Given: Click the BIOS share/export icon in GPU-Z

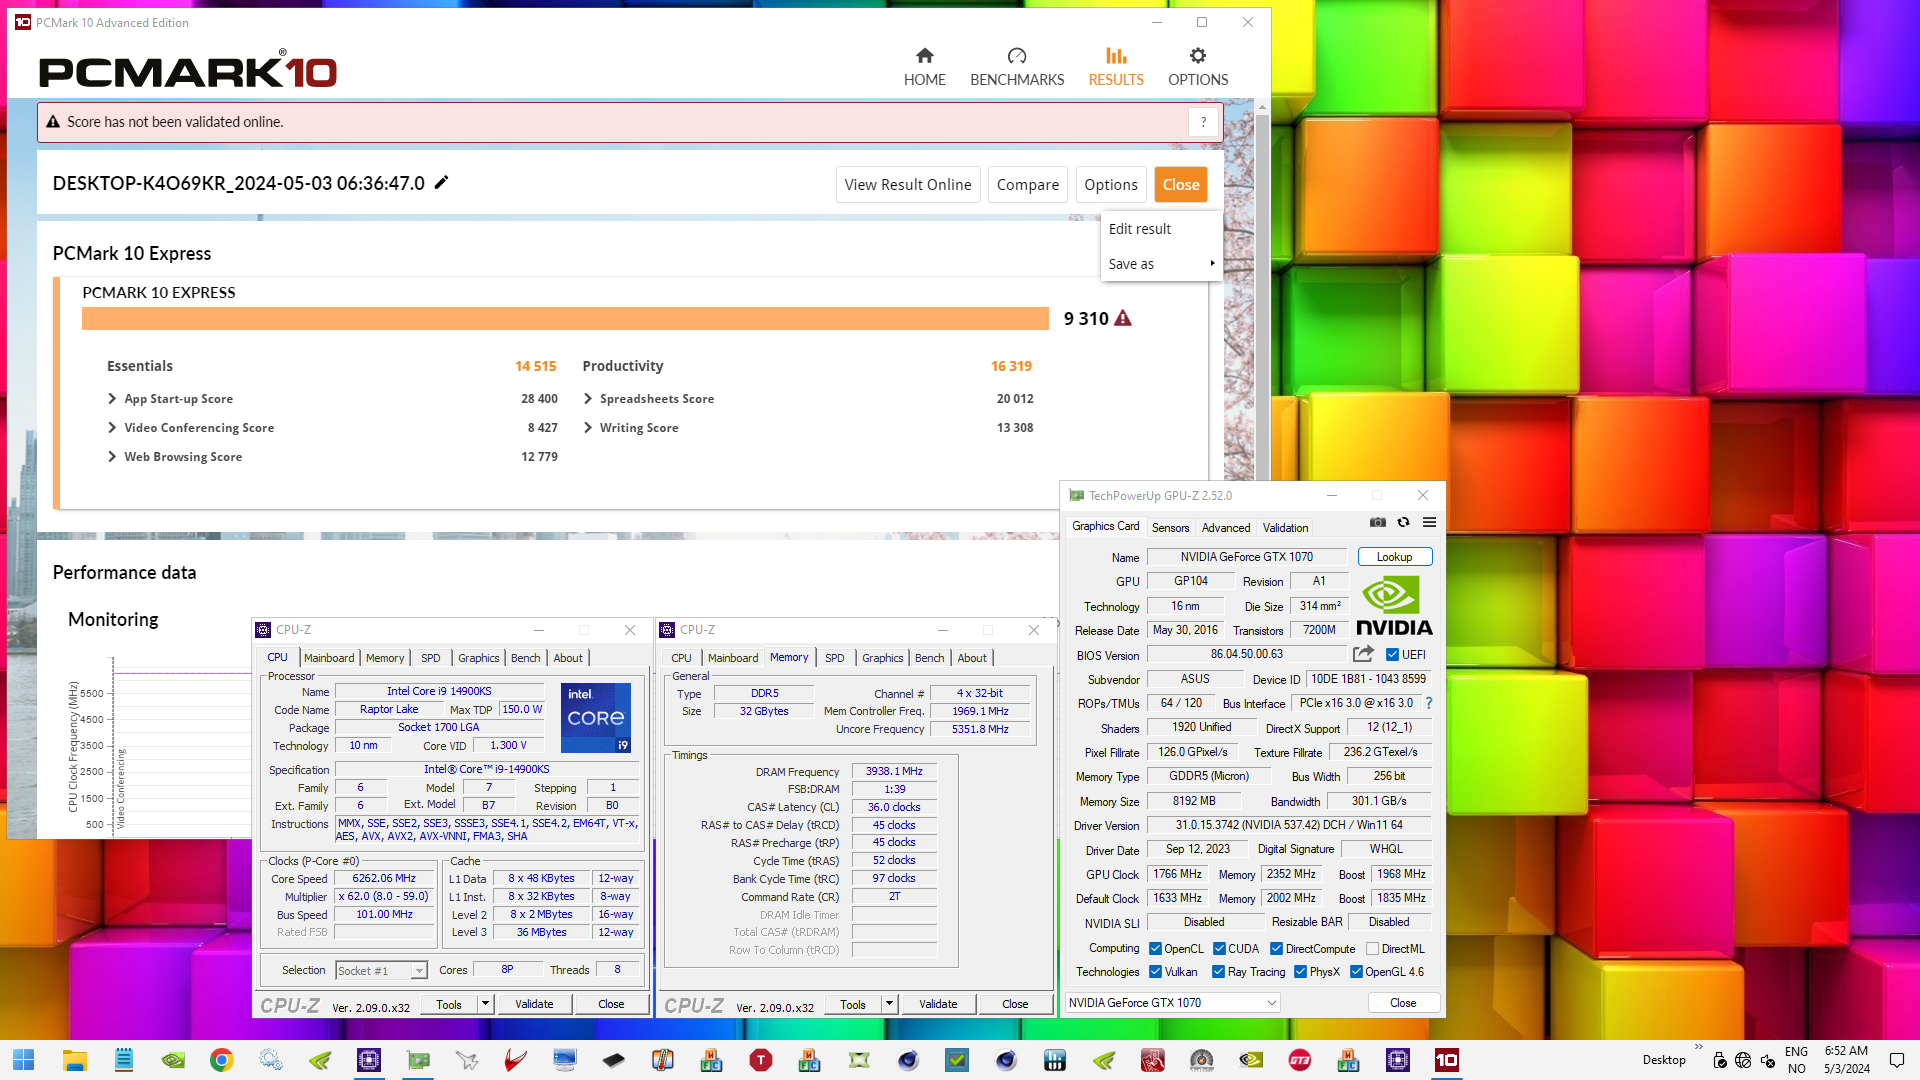Looking at the screenshot, I should 1363,654.
